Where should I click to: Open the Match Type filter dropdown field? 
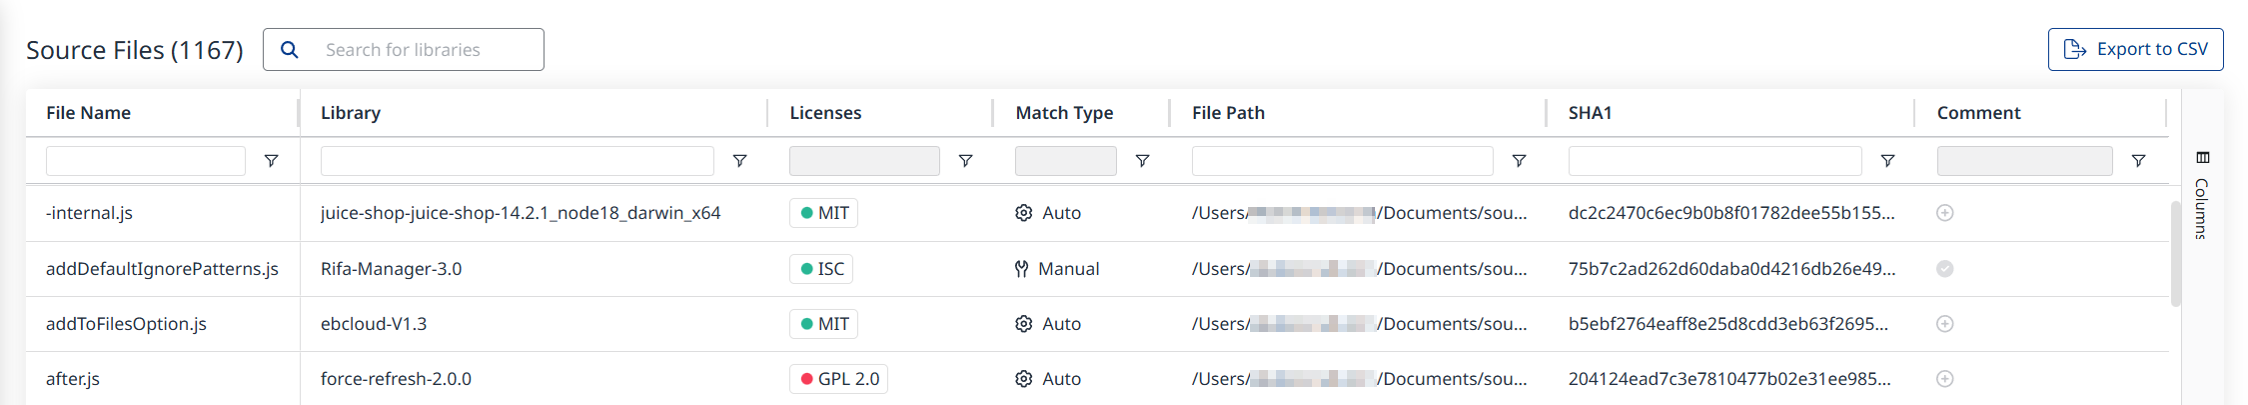coord(1065,161)
